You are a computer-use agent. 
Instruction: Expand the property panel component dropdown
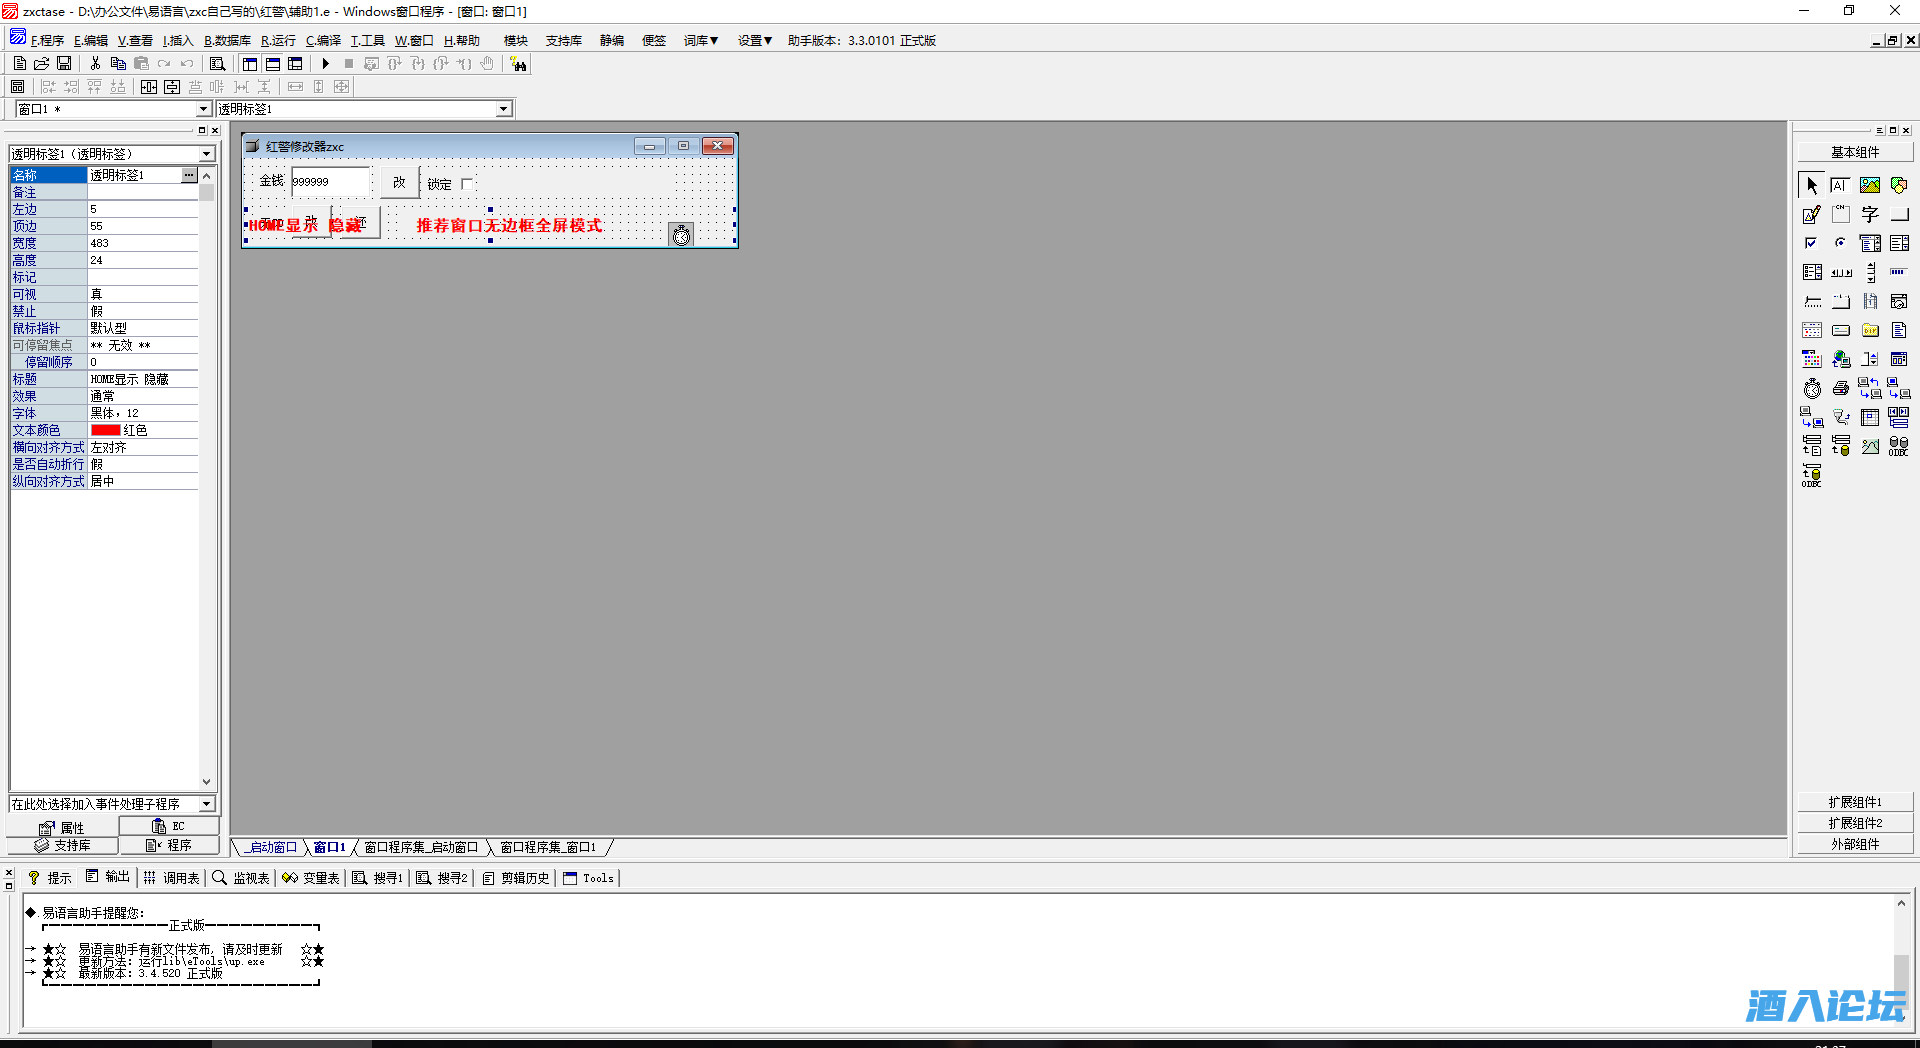[207, 154]
